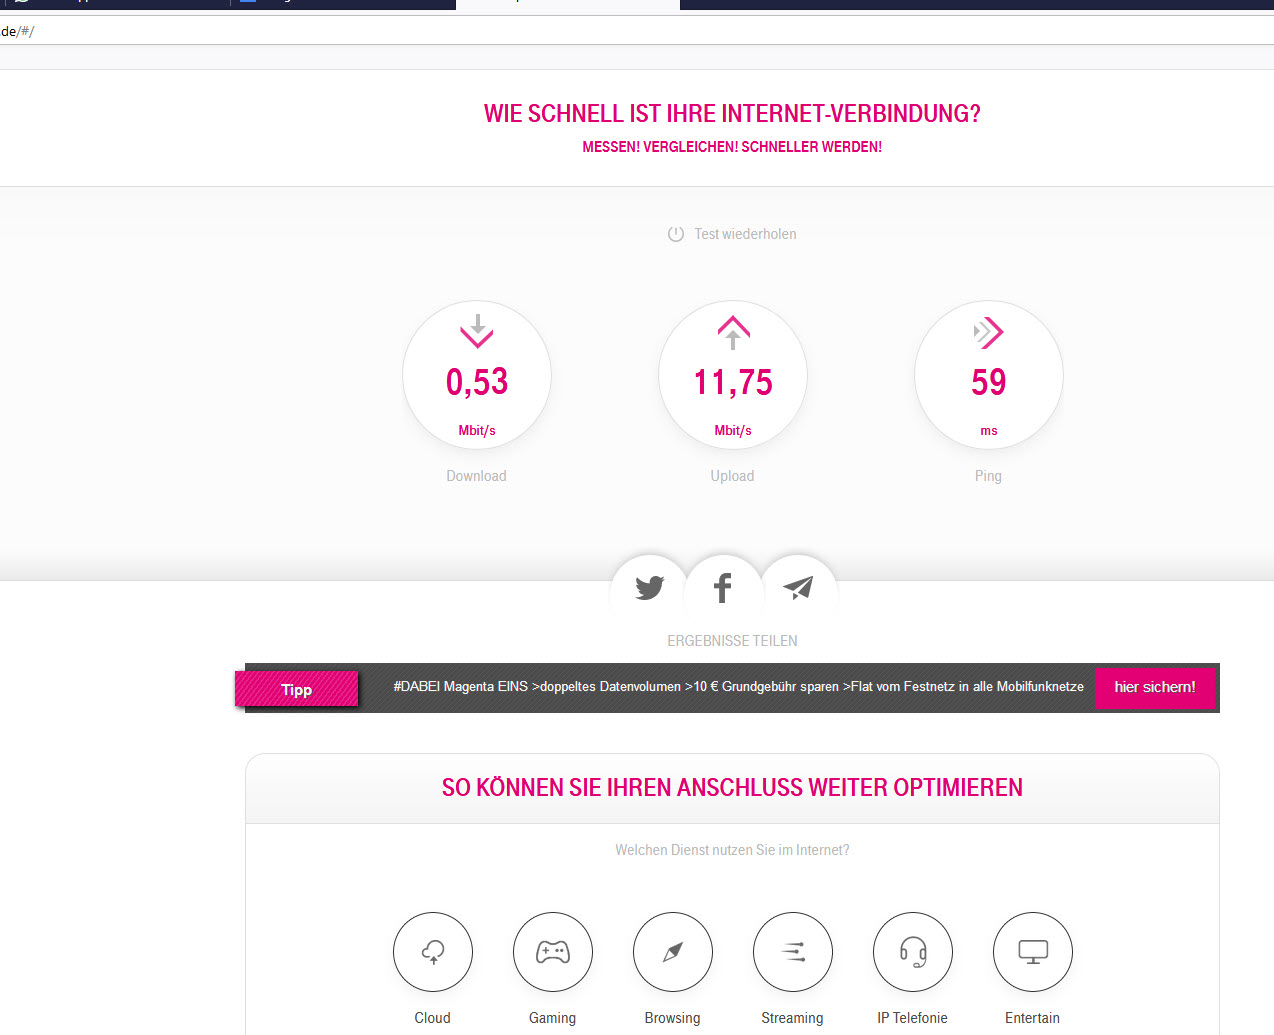
Task: Select the IP Telefonie headset icon
Action: pyautogui.click(x=913, y=952)
